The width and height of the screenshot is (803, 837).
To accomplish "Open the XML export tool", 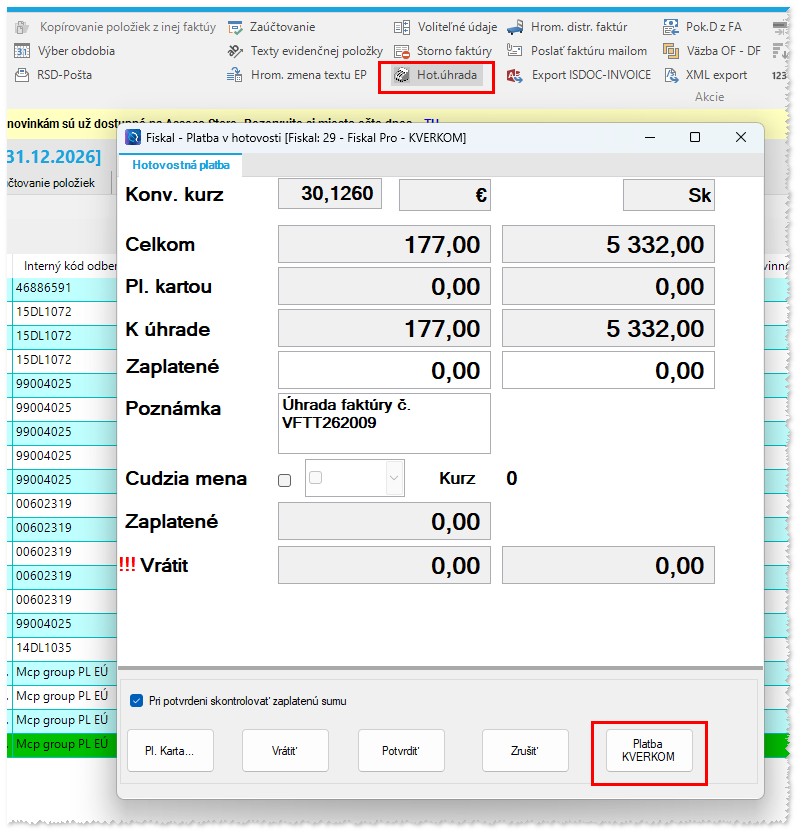I will tap(673, 75).
